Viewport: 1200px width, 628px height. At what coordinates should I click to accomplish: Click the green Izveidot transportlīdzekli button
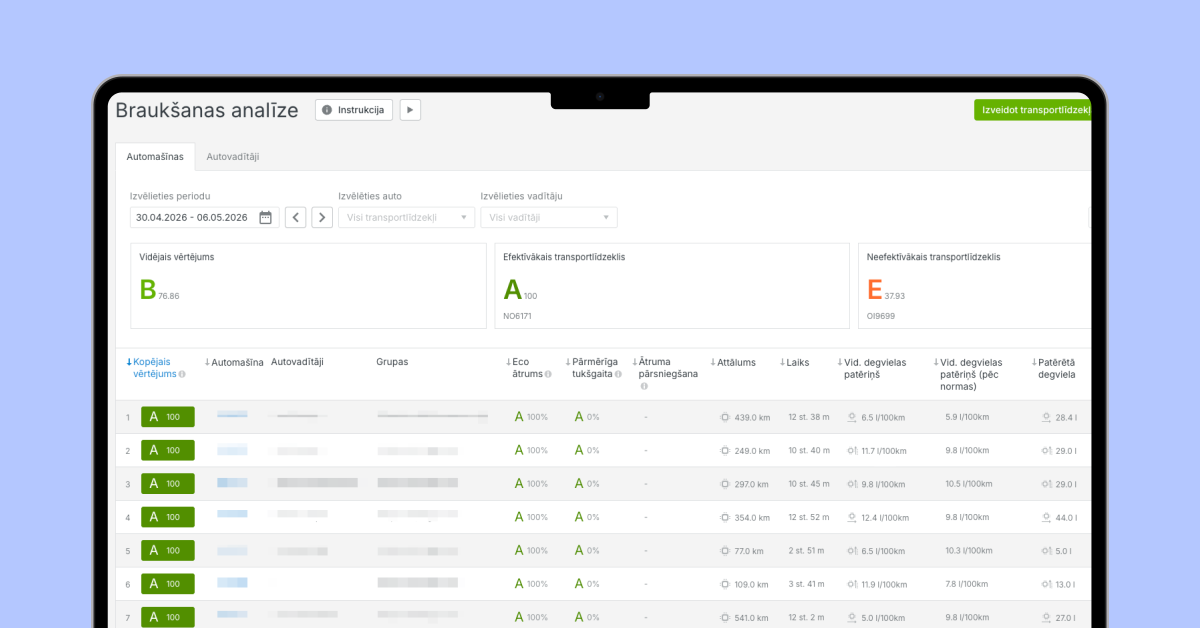pos(1033,110)
